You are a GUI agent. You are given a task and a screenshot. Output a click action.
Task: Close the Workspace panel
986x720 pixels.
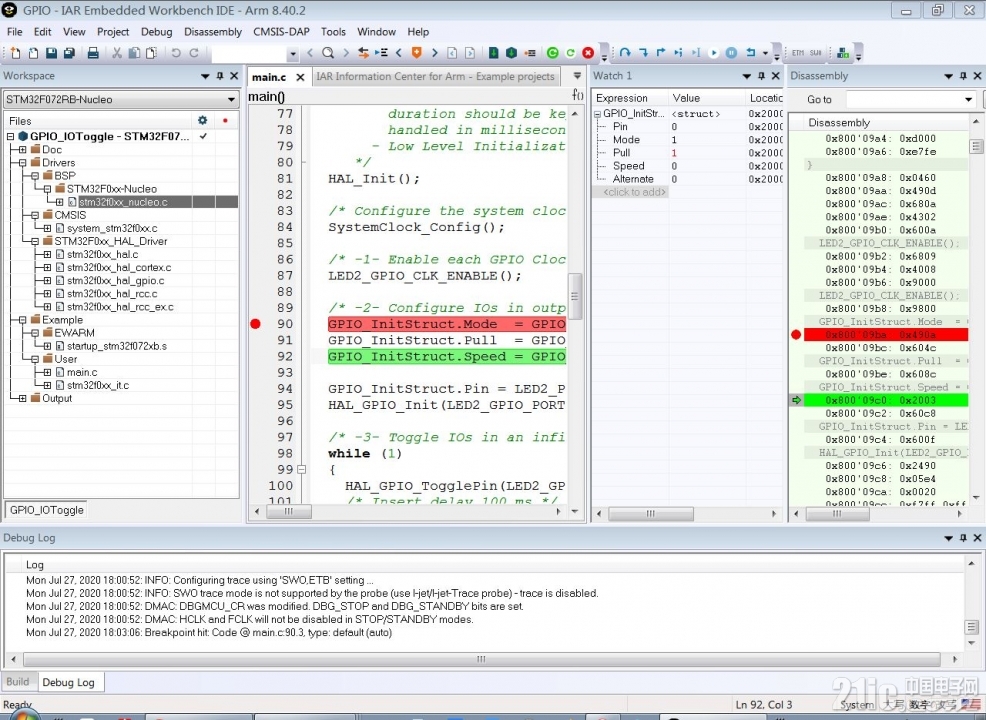click(x=234, y=76)
